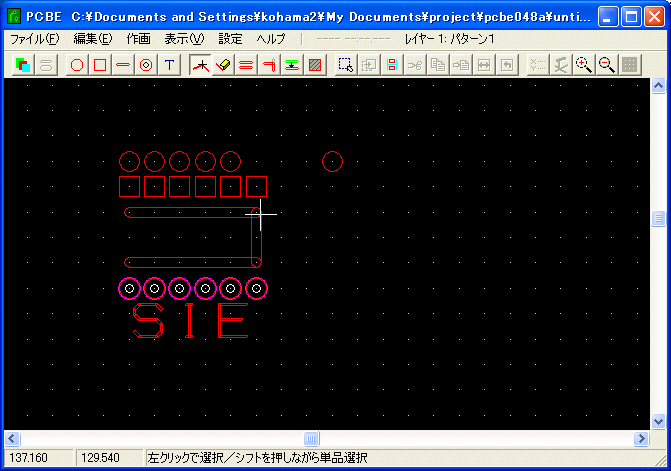Click the zoom out magnifier
This screenshot has width=671, height=471.
coord(606,65)
